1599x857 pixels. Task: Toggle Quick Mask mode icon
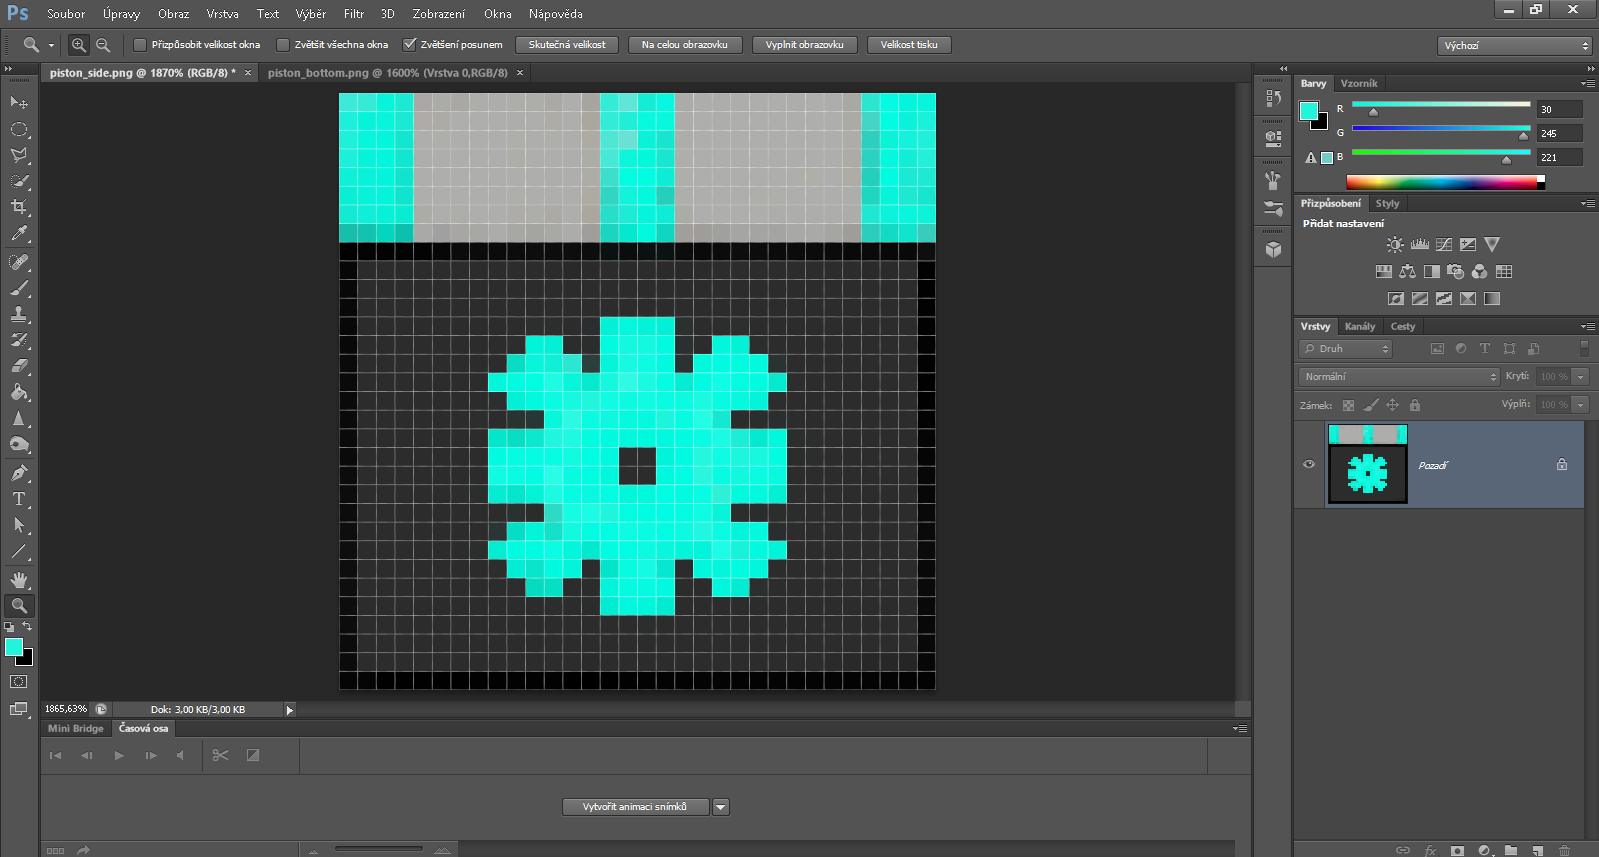(x=19, y=682)
